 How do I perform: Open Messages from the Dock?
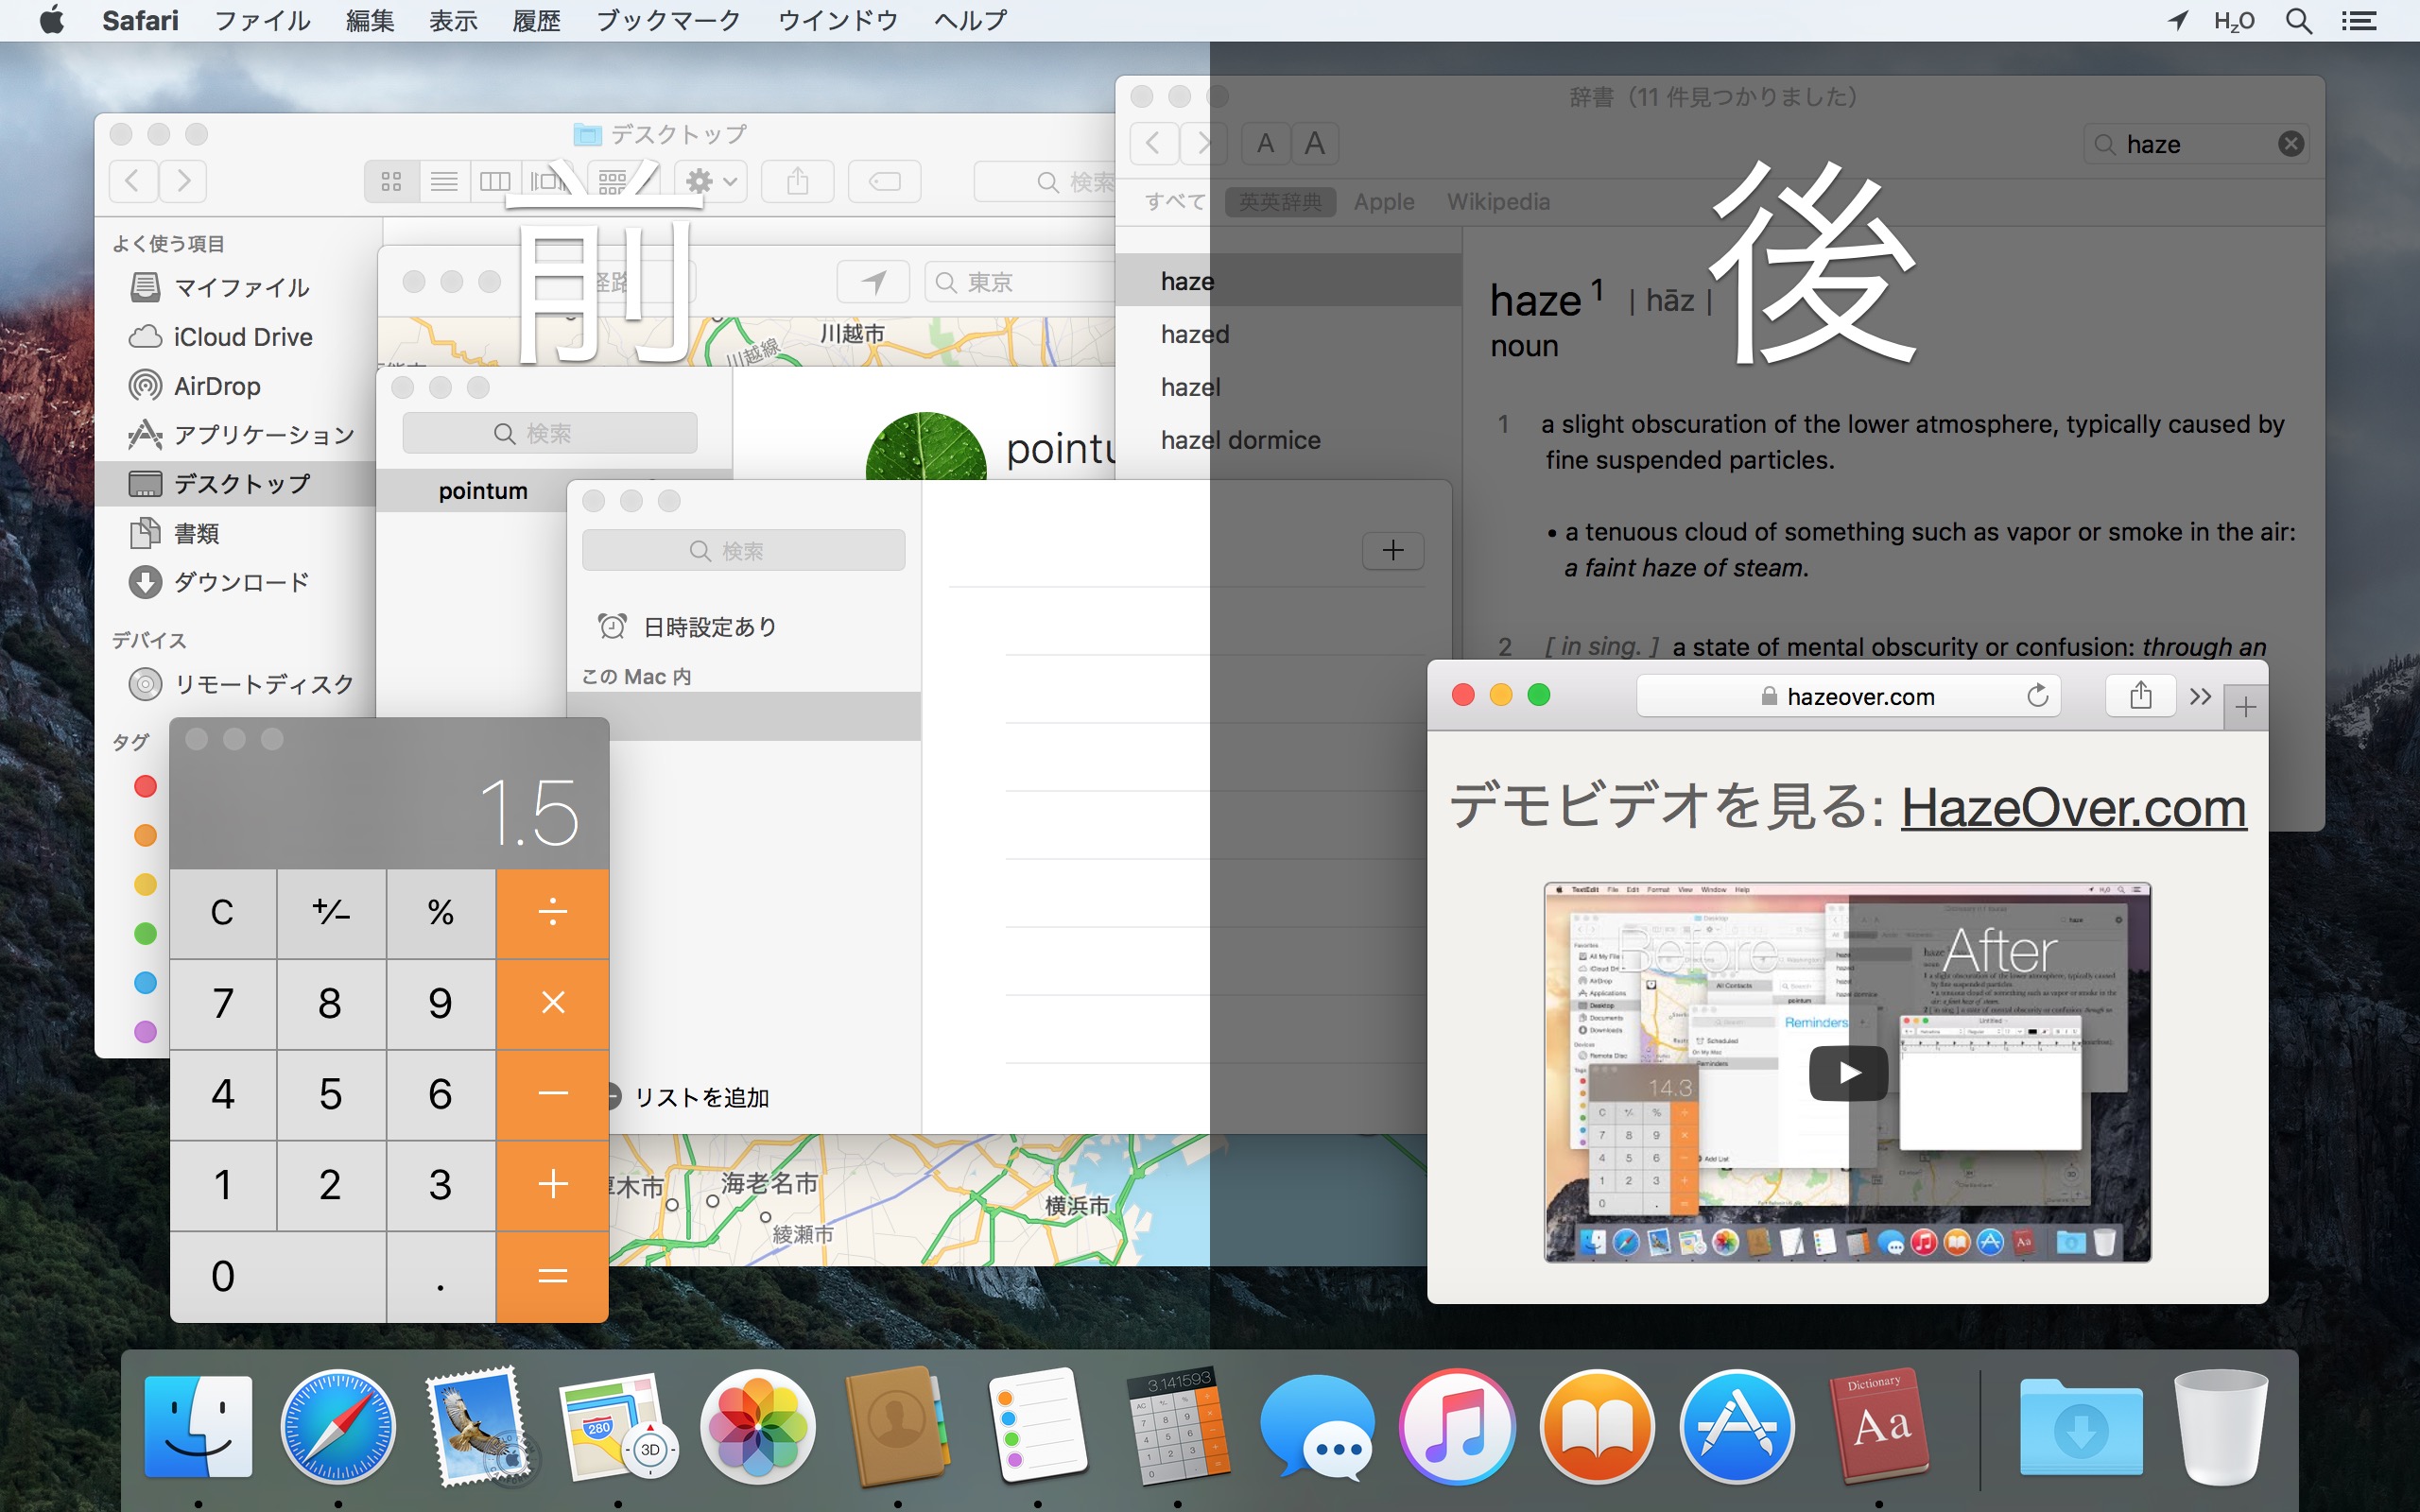(1317, 1427)
